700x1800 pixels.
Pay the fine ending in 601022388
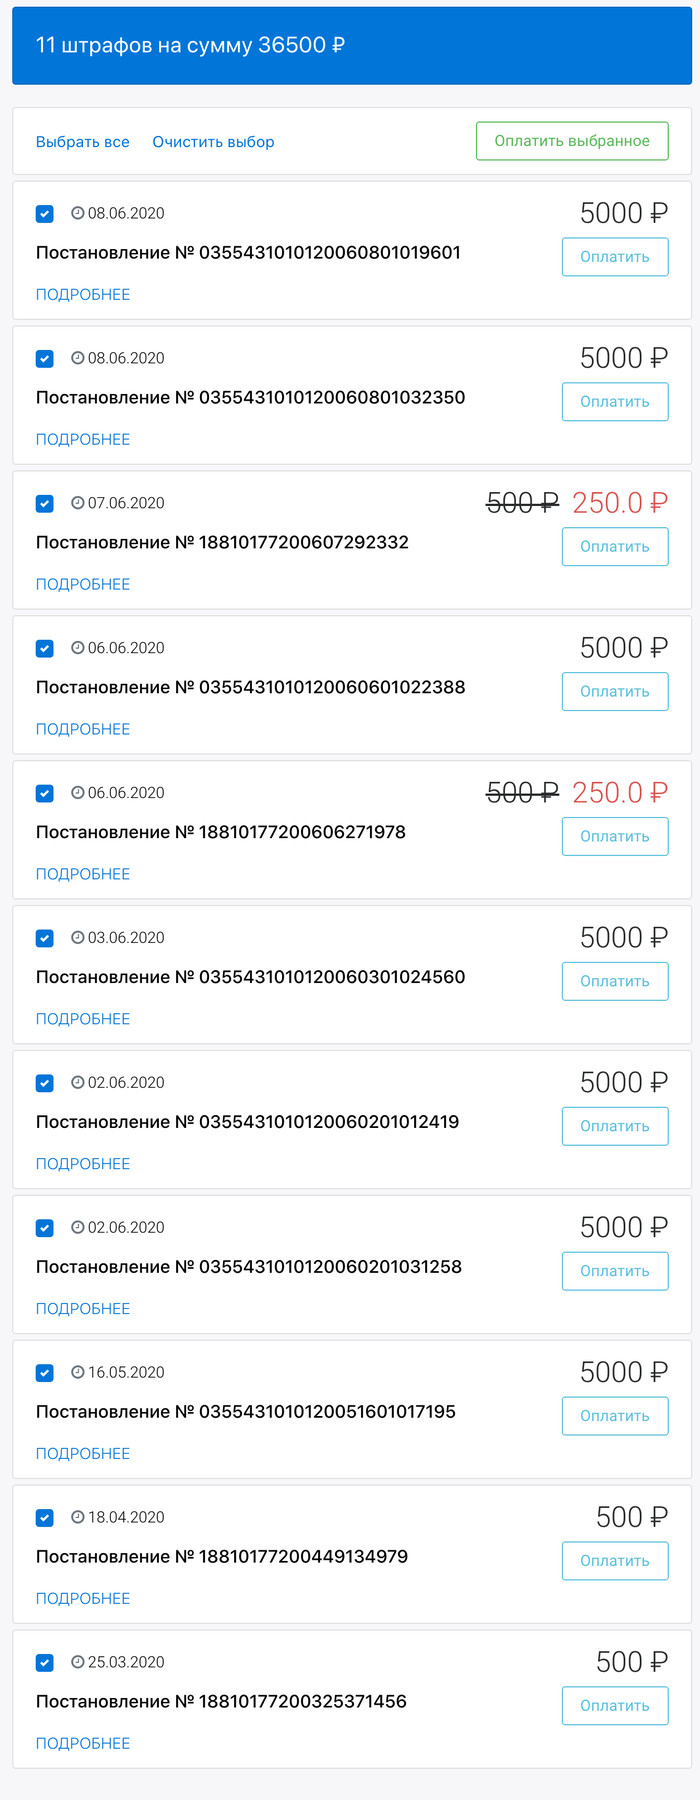pos(615,692)
